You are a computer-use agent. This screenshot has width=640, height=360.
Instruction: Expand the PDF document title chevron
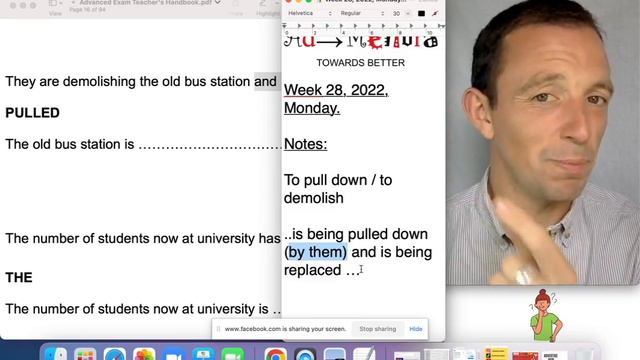tap(218, 2)
